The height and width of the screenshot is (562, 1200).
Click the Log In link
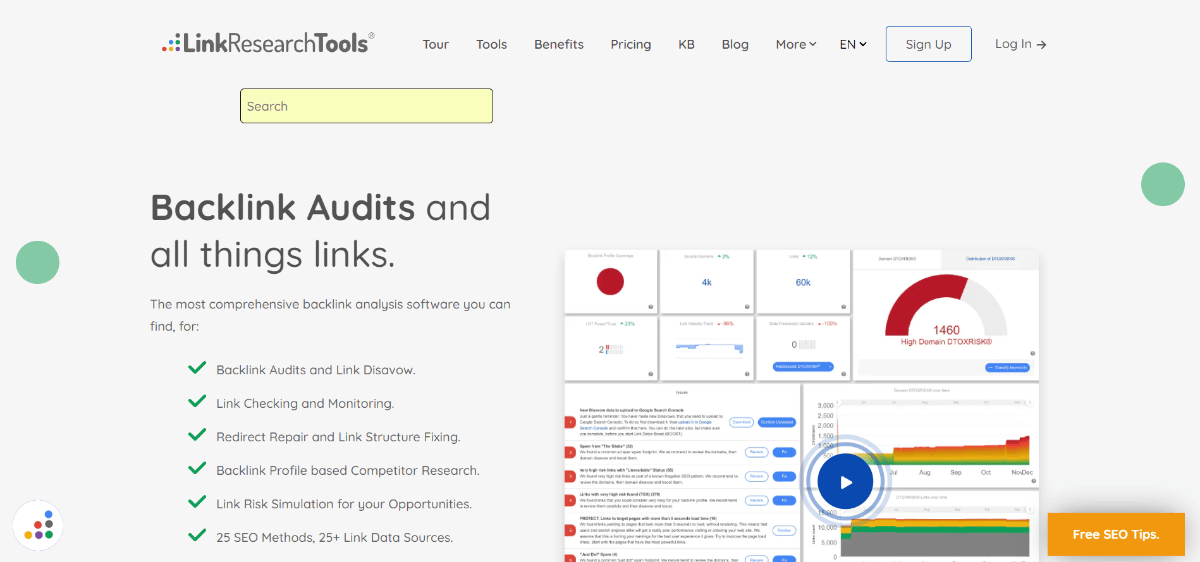click(x=1021, y=44)
